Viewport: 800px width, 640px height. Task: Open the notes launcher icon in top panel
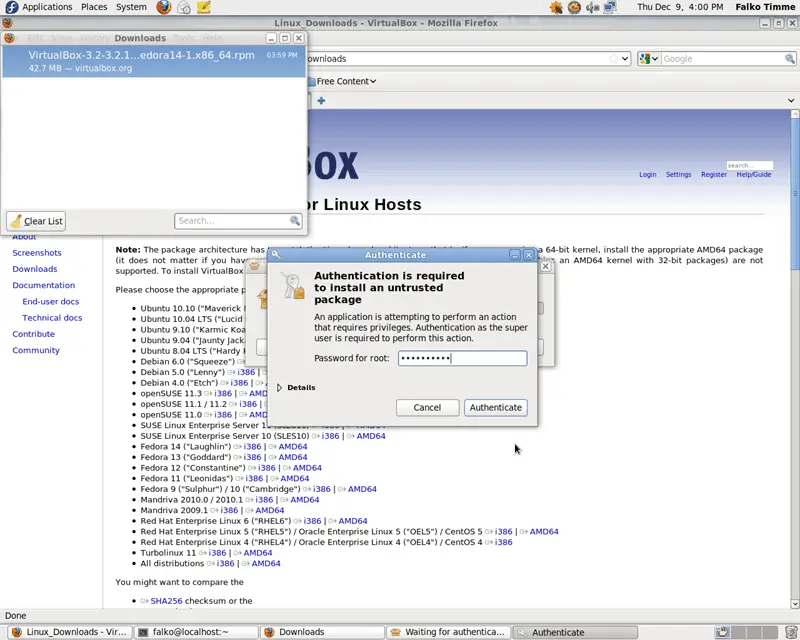coord(204,7)
